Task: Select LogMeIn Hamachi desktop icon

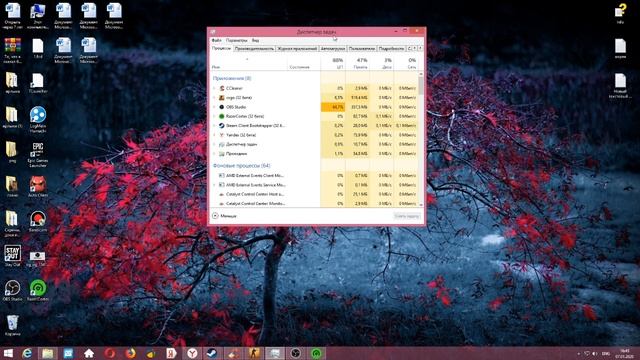Action: coord(38,119)
